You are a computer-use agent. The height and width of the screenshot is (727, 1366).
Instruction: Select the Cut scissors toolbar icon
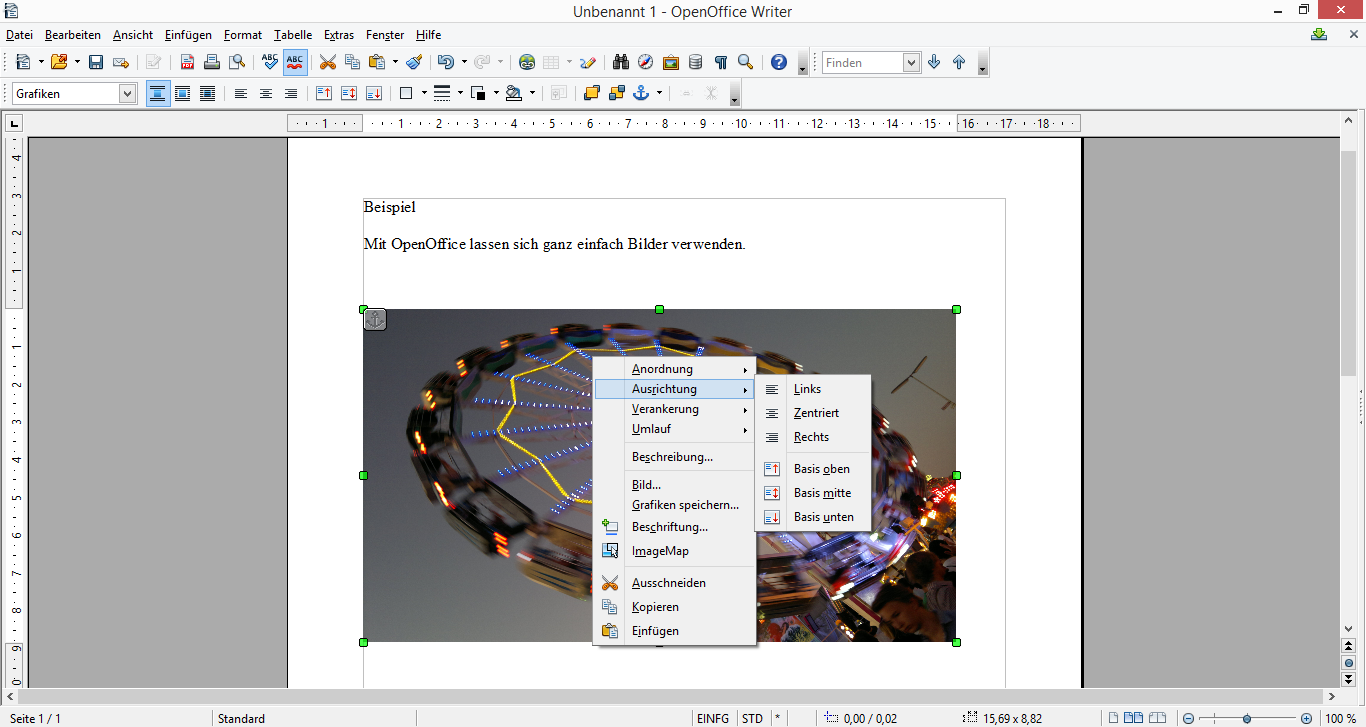point(327,62)
